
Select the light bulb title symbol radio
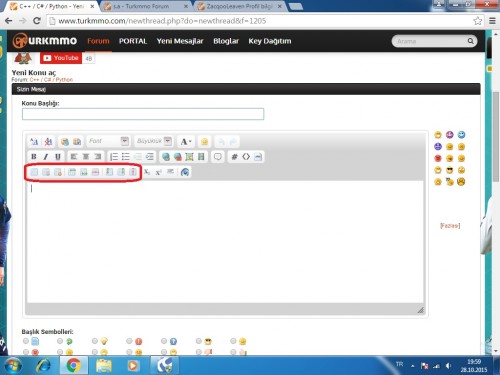(95, 341)
